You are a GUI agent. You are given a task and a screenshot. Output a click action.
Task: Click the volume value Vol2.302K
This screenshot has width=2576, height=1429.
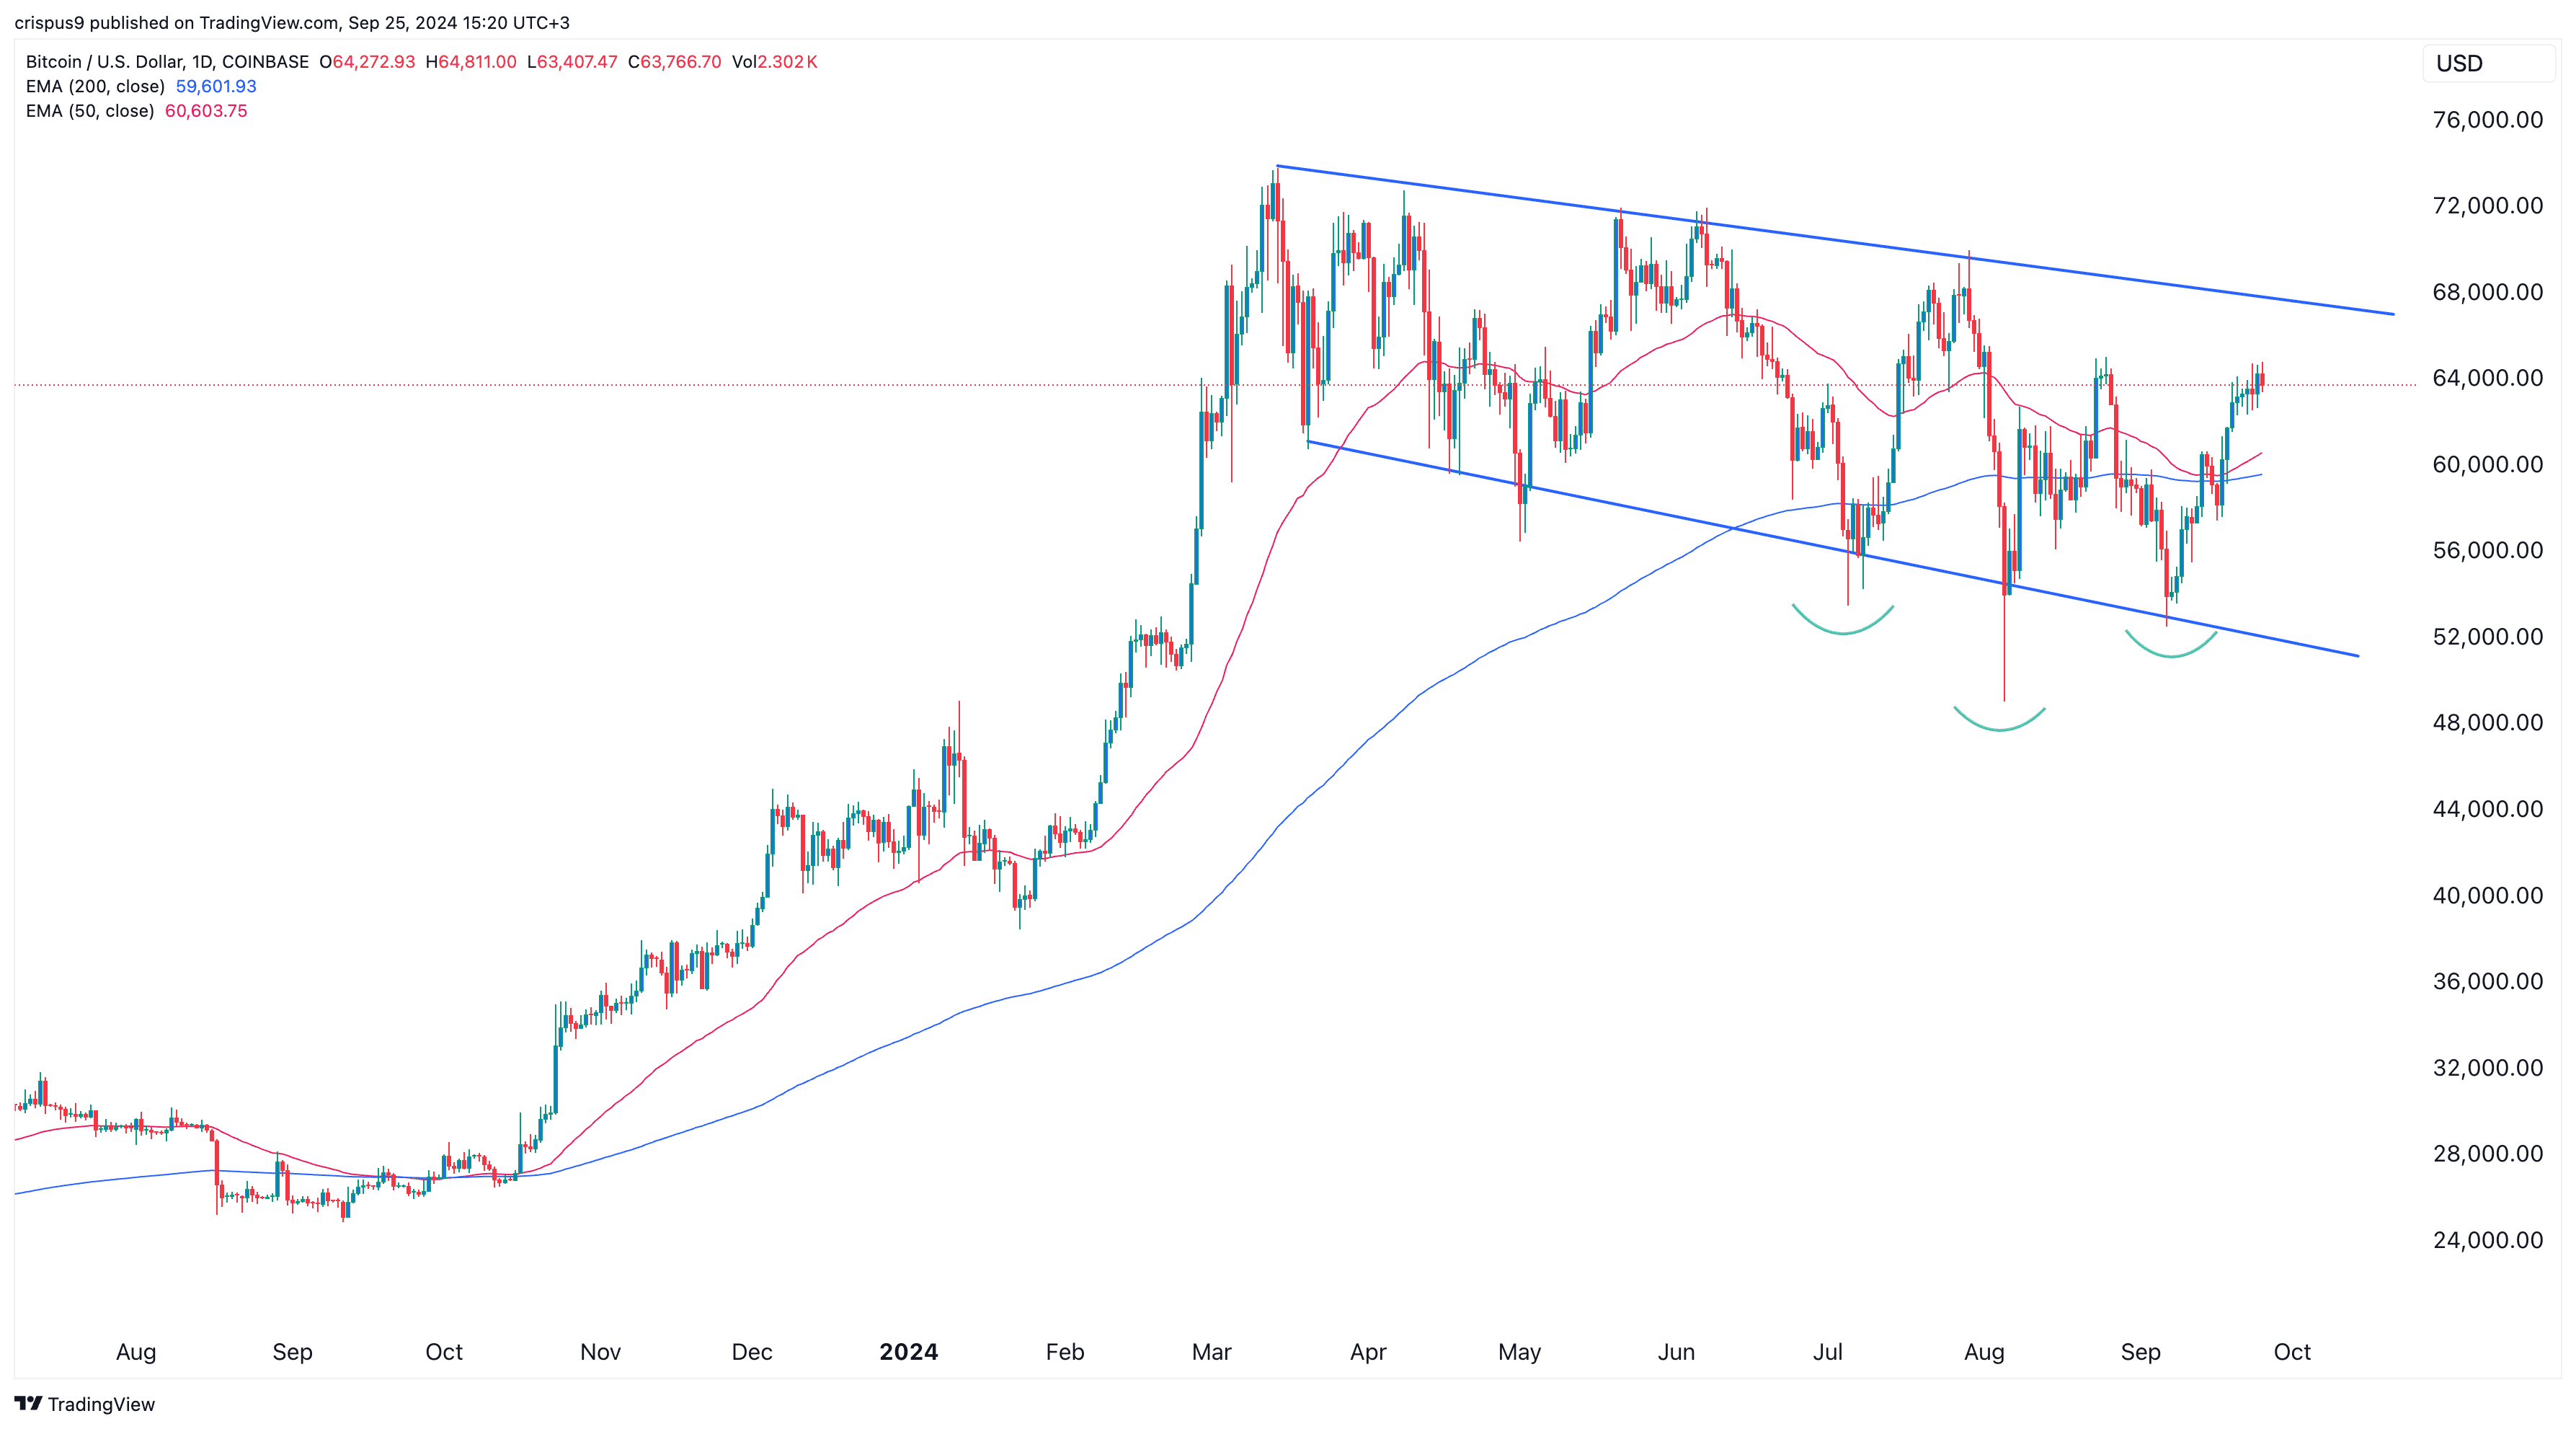pos(775,62)
